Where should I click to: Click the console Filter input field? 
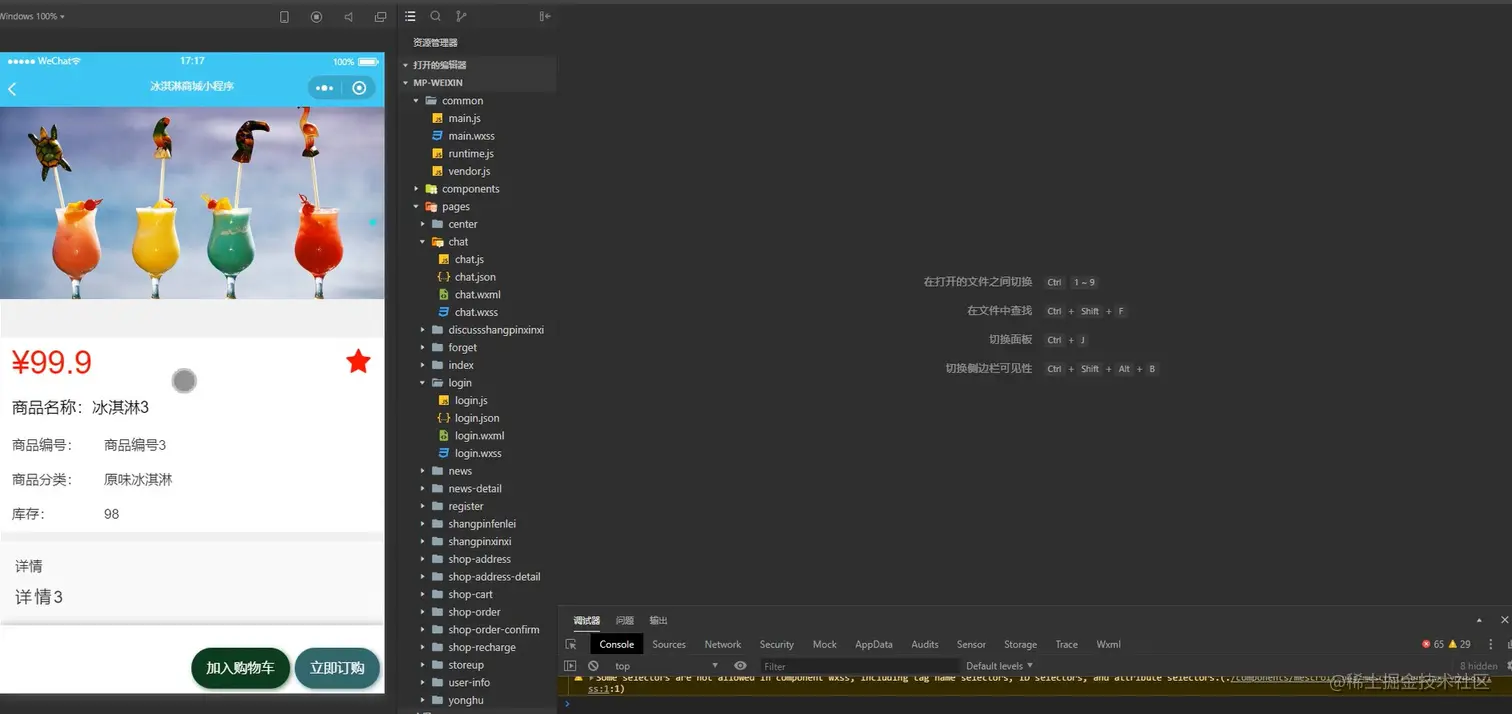(x=860, y=665)
